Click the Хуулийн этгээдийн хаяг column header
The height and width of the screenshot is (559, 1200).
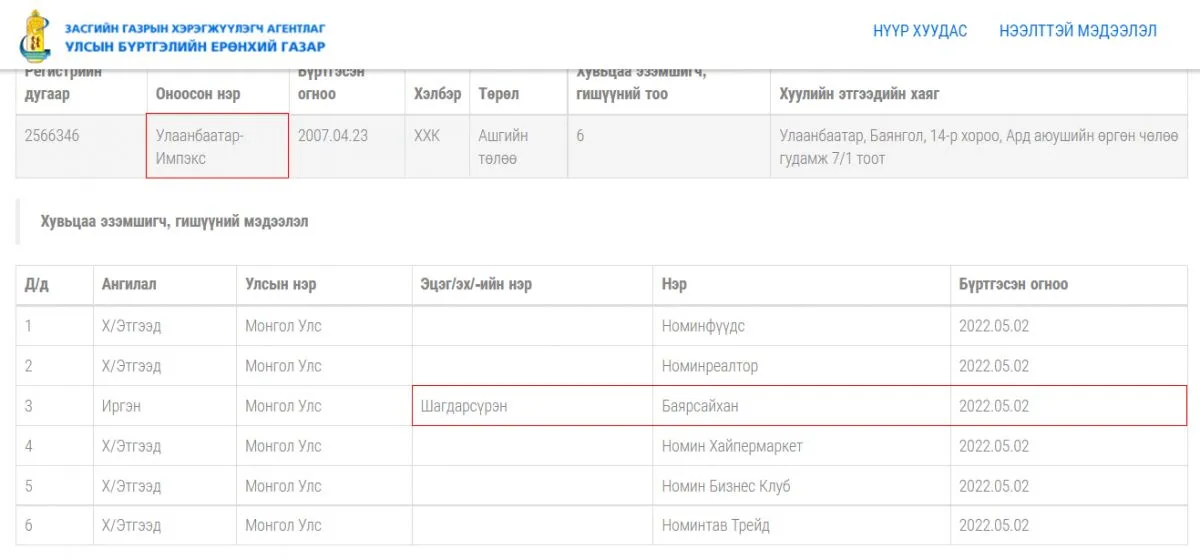859,94
